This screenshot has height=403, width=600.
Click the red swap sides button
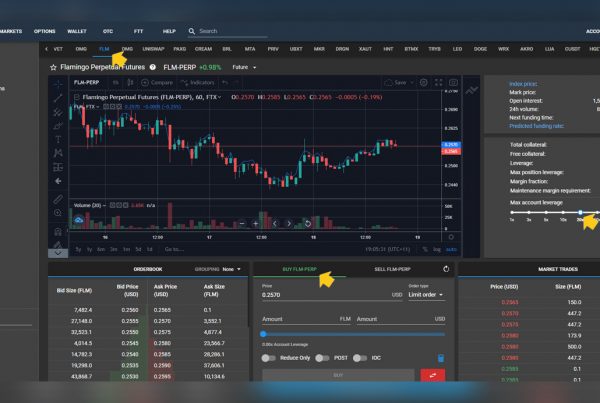click(432, 375)
